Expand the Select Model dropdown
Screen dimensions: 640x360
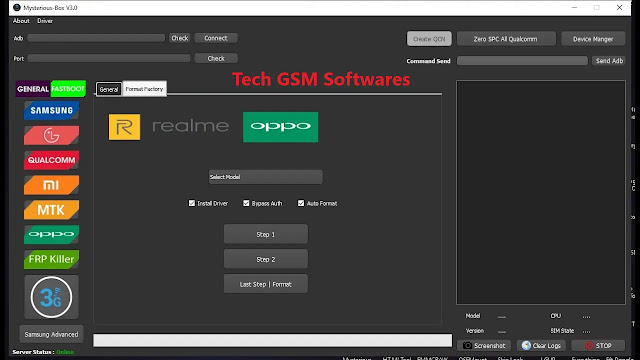tap(266, 177)
